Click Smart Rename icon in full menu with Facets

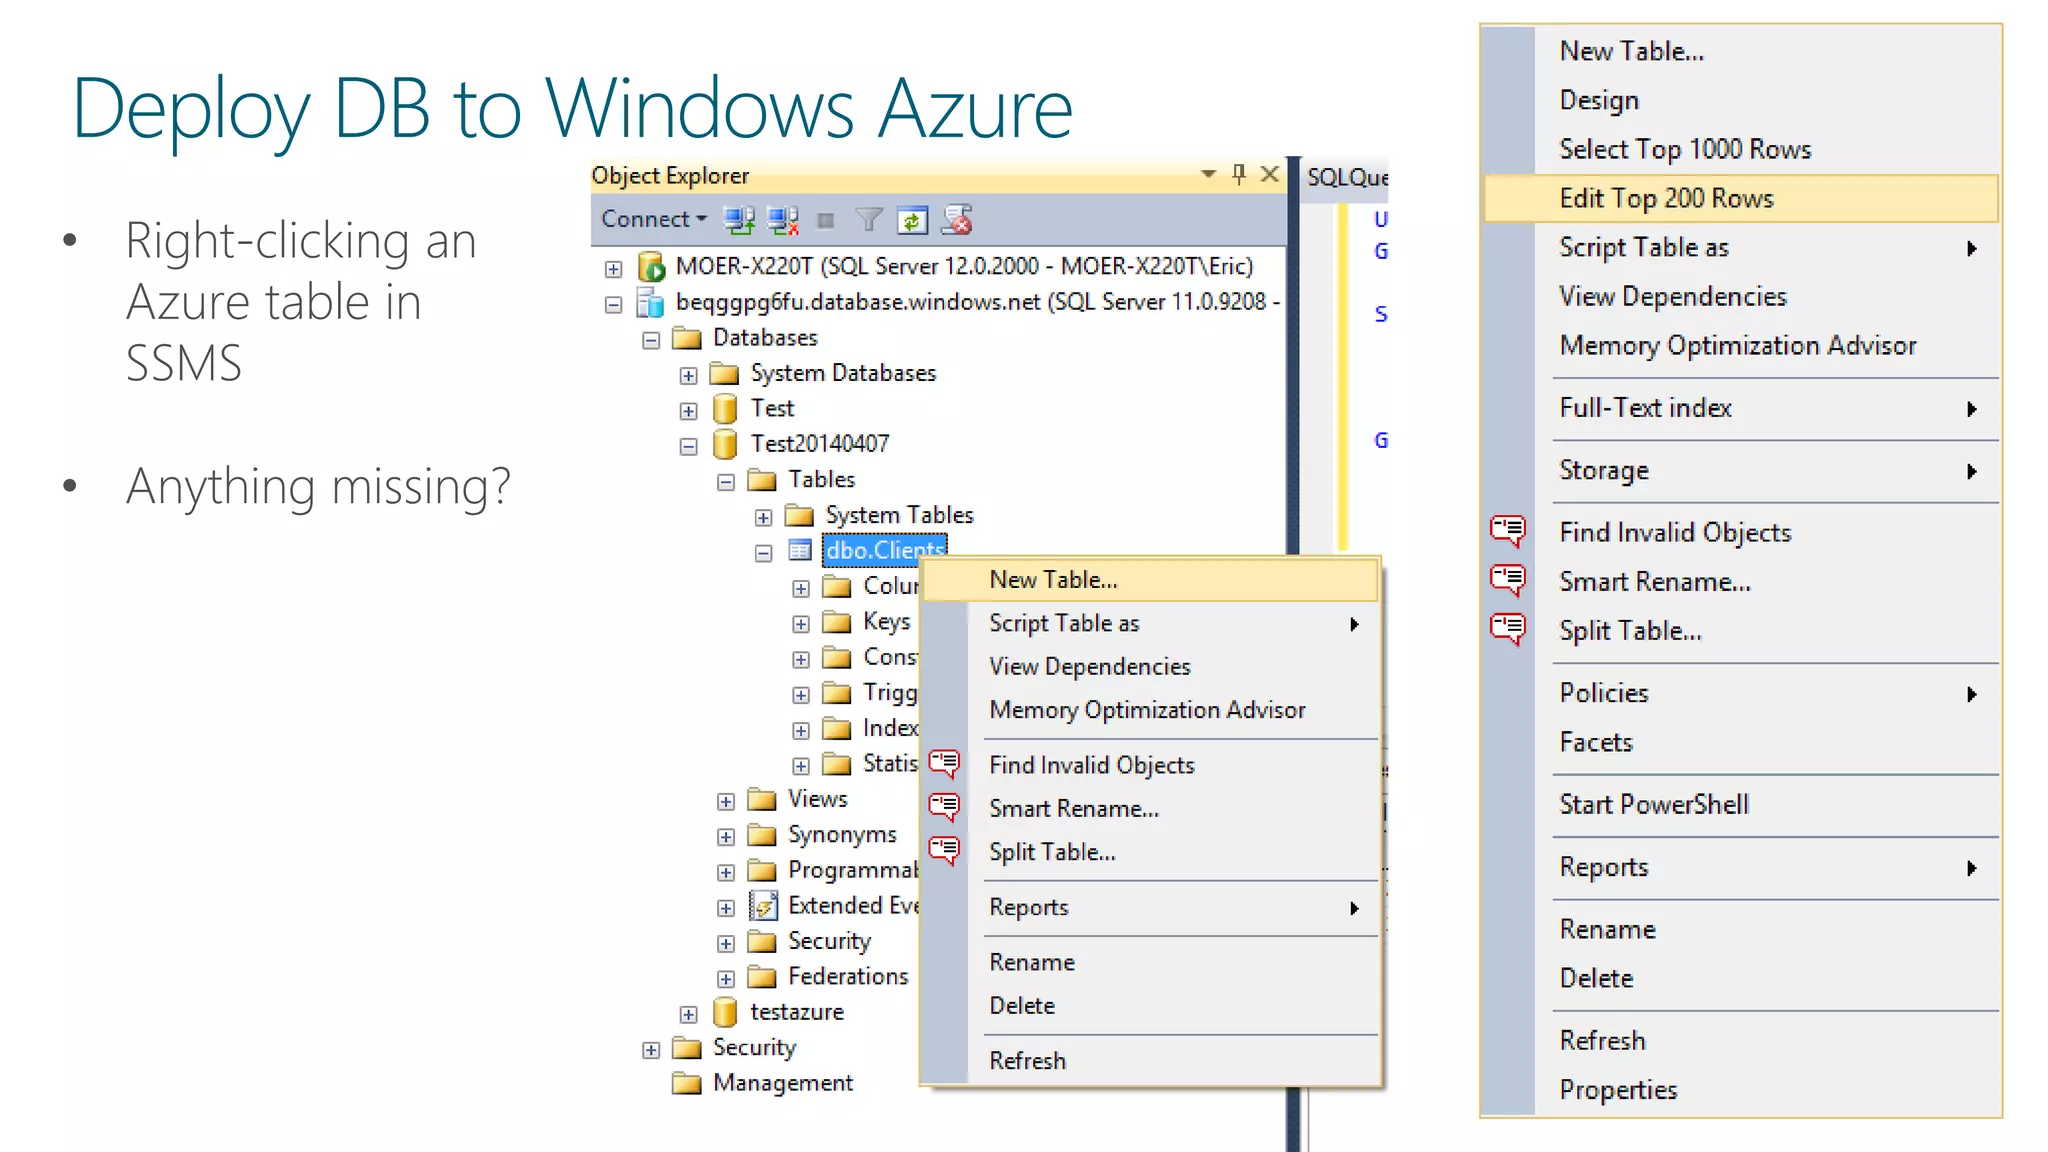tap(1508, 580)
